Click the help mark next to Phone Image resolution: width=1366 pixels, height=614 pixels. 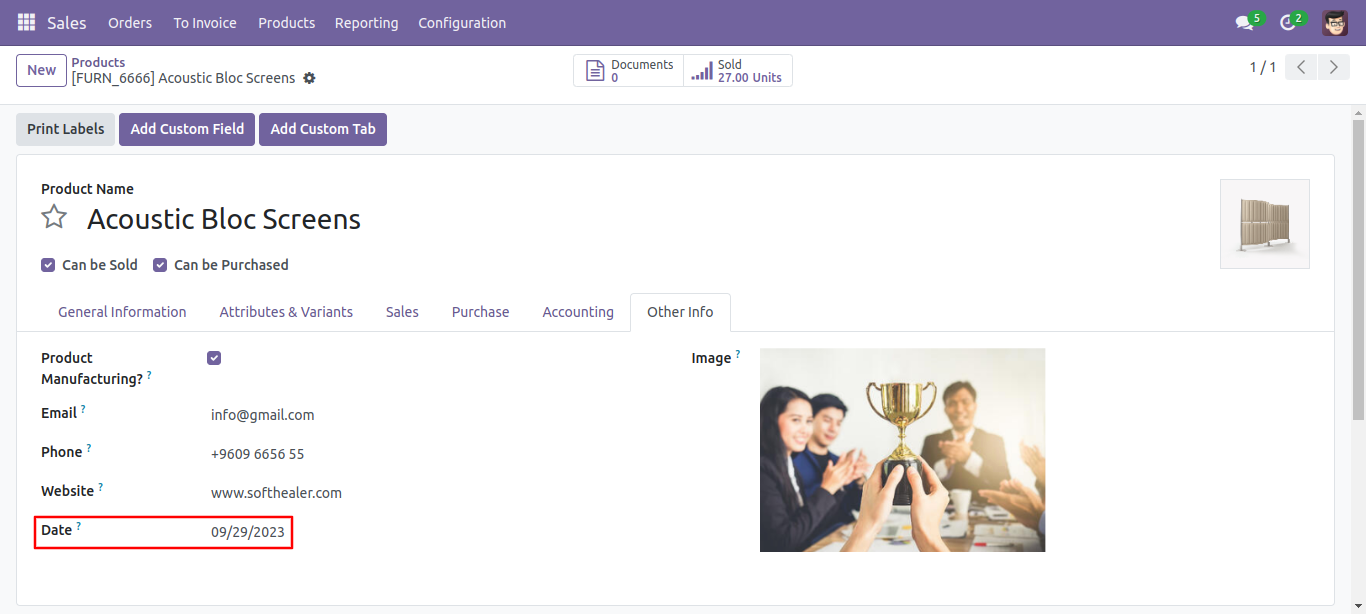[89, 448]
